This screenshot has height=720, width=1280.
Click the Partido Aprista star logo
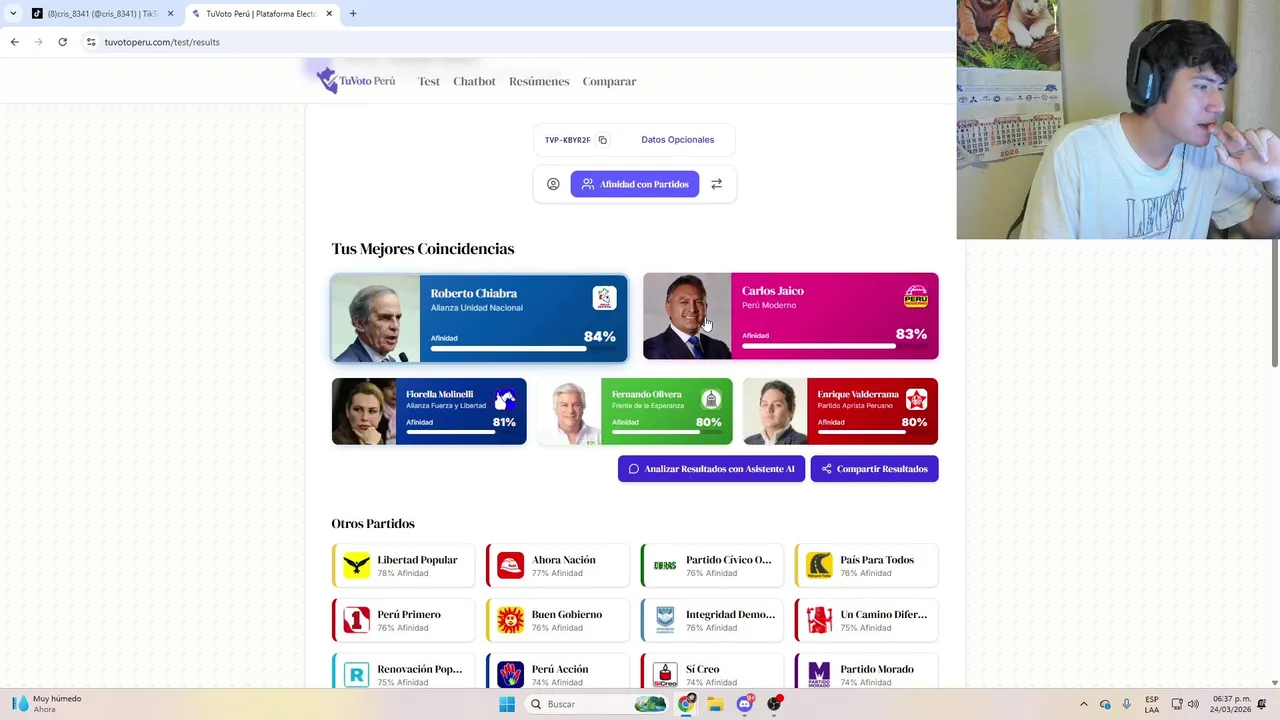tap(916, 400)
